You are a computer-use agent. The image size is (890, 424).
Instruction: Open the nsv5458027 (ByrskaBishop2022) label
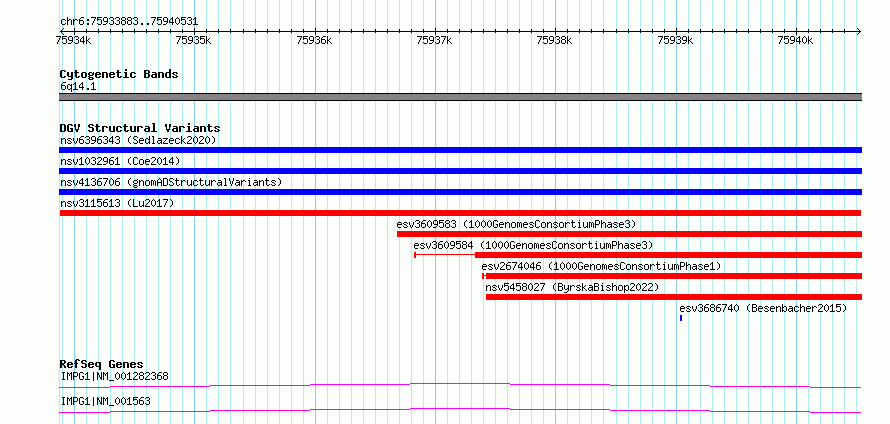point(573,287)
